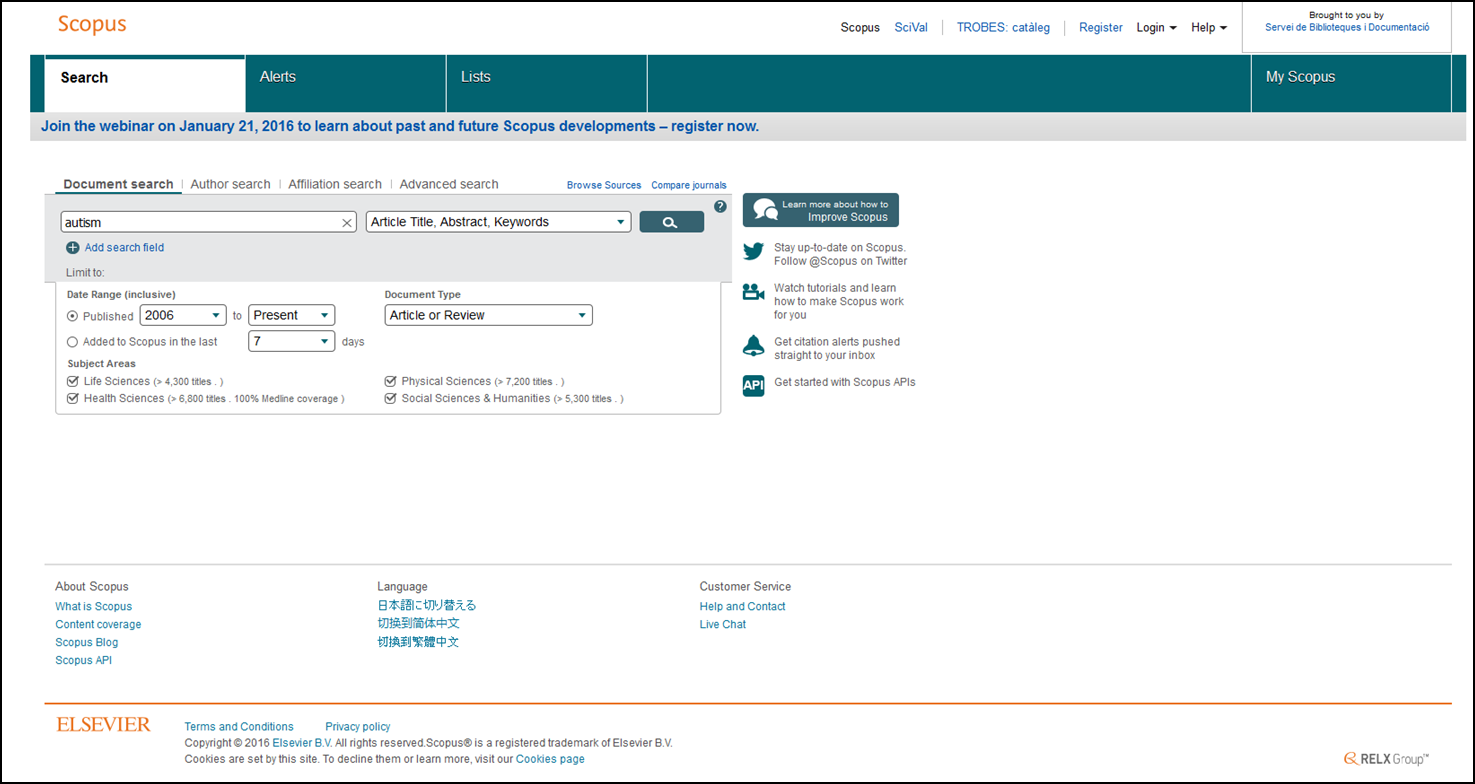Click the Twitter bird icon
1475x784 pixels.
[754, 251]
